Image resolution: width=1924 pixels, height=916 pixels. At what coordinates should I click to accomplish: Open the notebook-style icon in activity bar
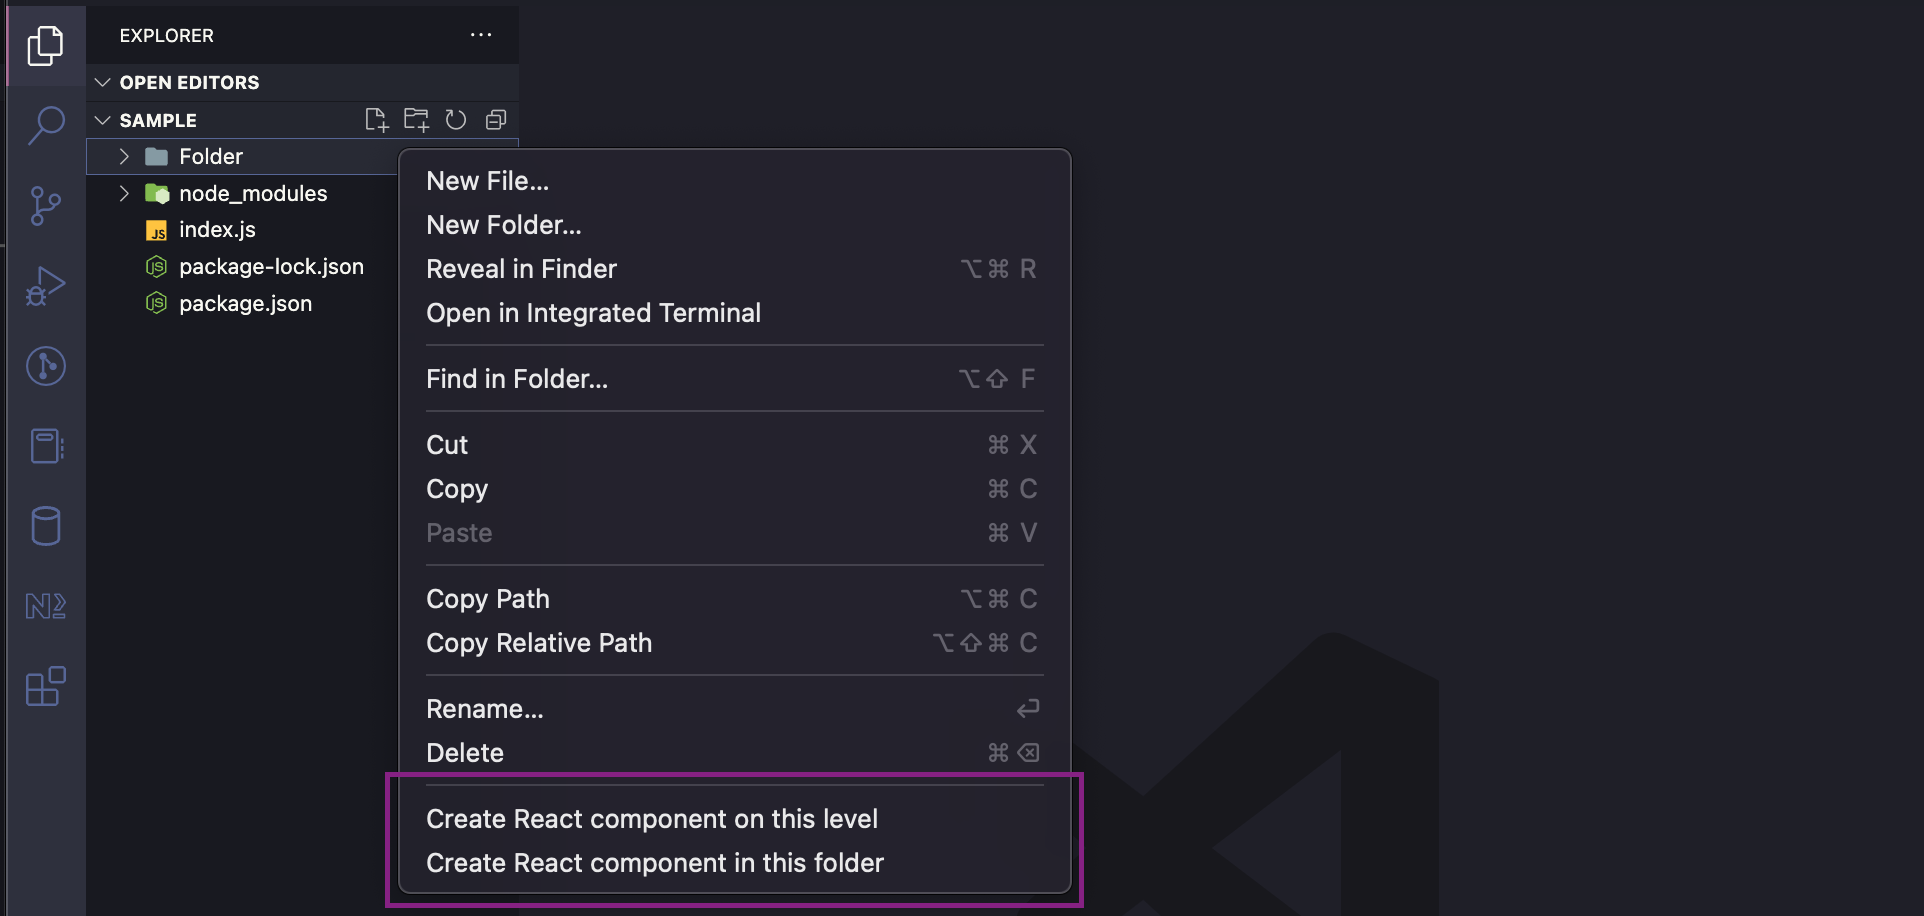point(45,446)
